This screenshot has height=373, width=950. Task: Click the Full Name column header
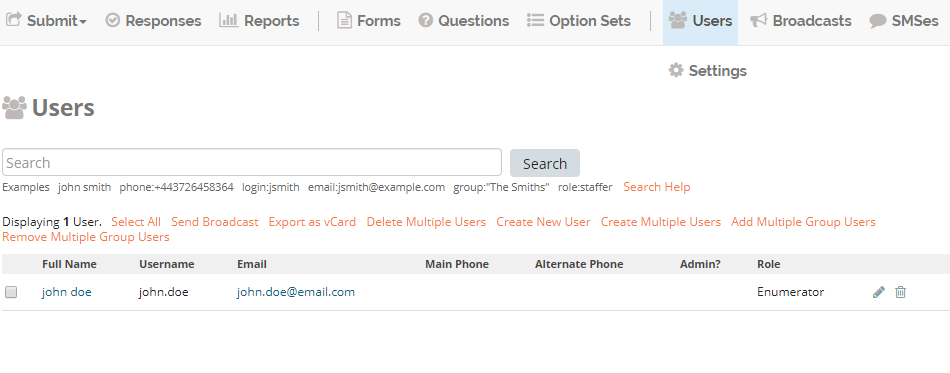[69, 265]
